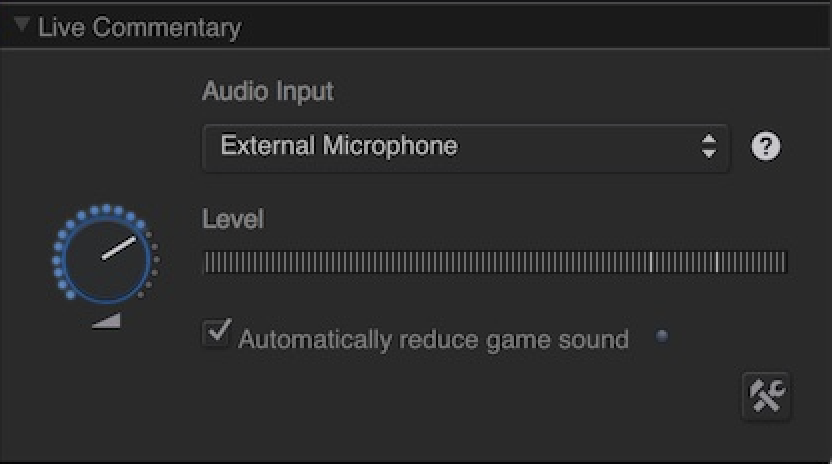Image resolution: width=832 pixels, height=464 pixels.
Task: Click the 'Automatically reduce game sound' label
Action: (433, 340)
